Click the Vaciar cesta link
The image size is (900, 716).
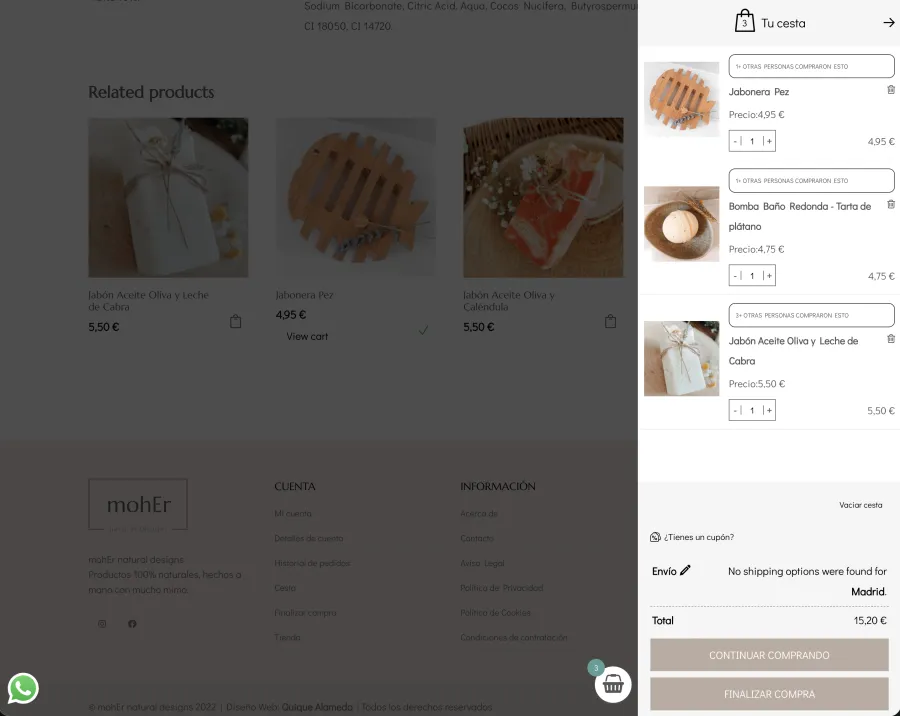[x=860, y=505]
